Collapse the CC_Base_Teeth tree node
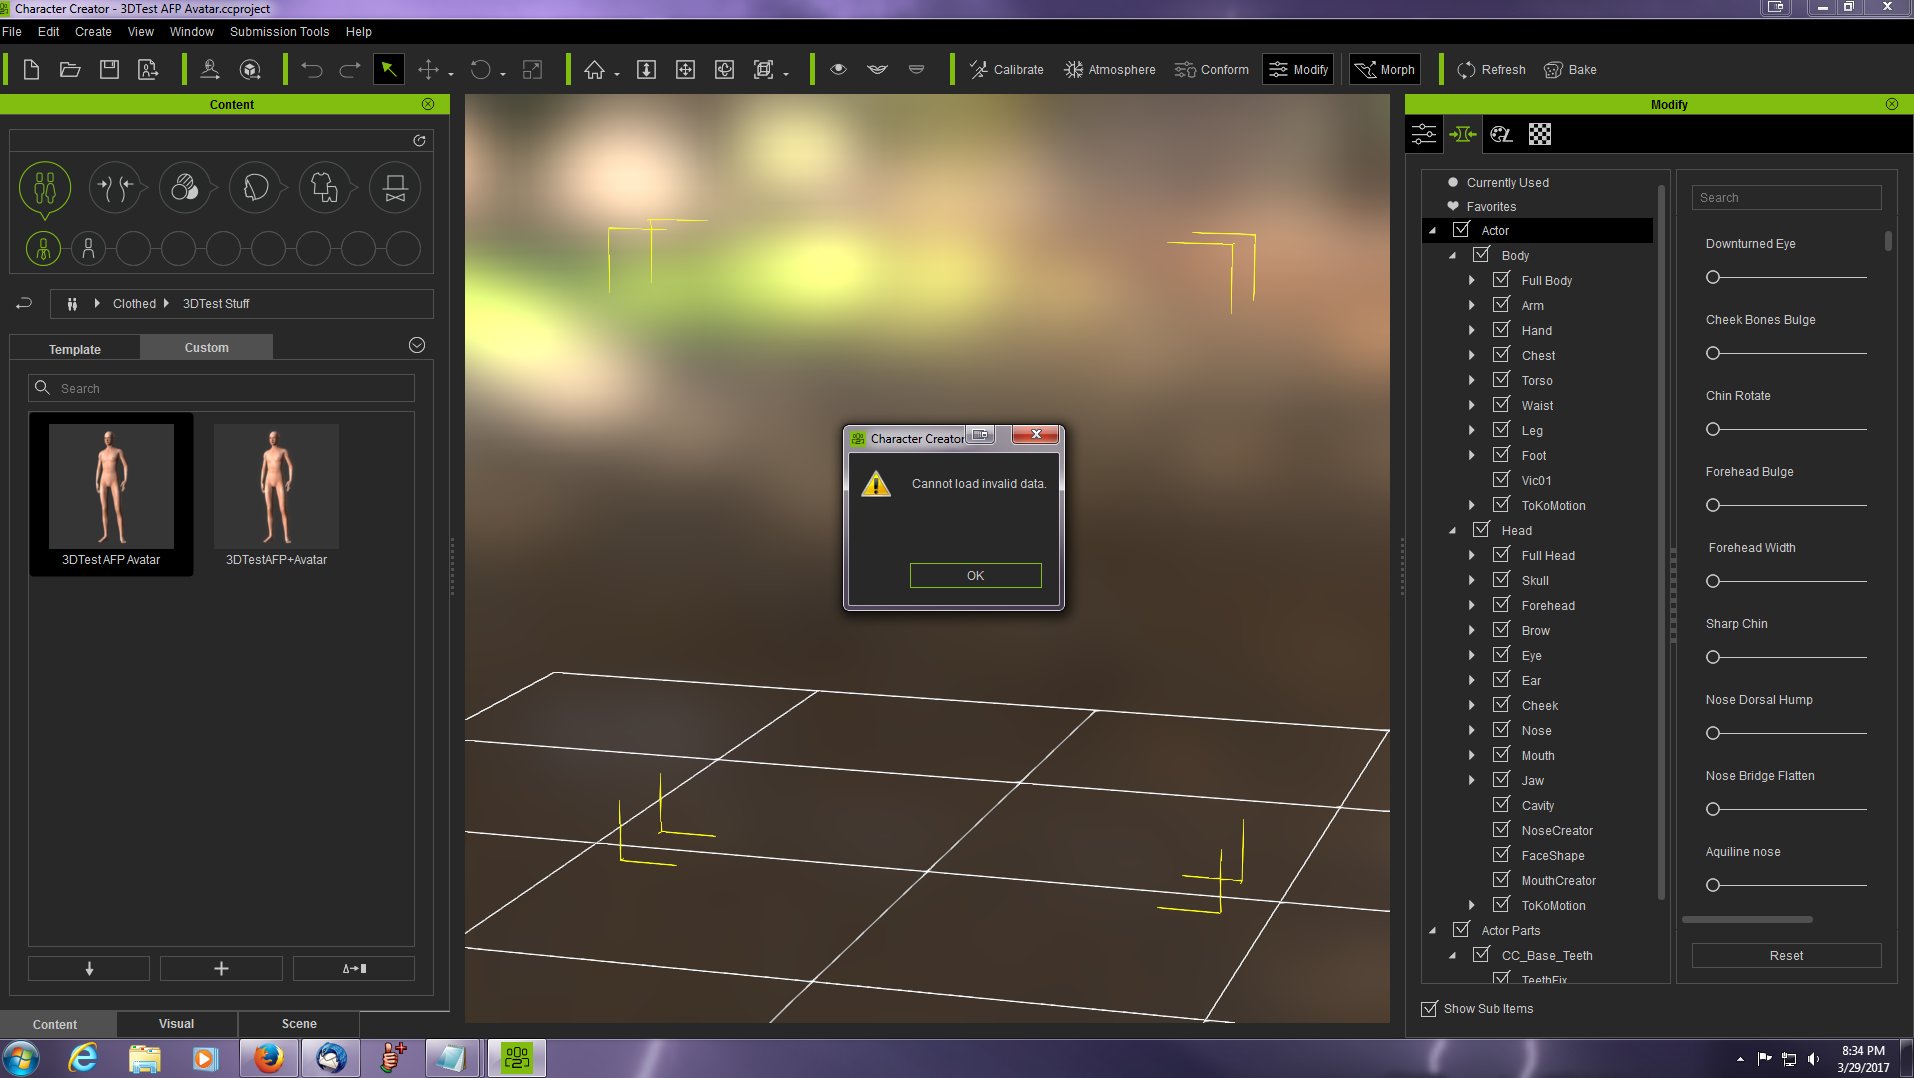 coord(1452,956)
